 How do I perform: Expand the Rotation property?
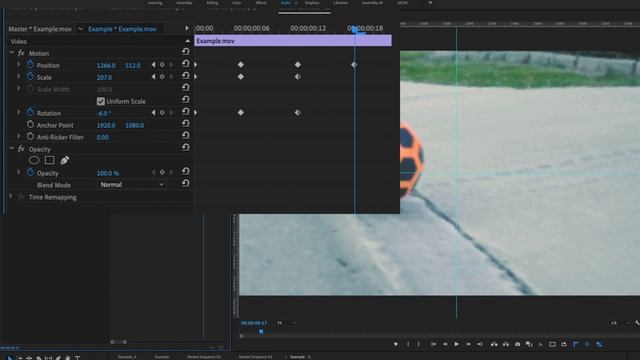[x=18, y=112]
